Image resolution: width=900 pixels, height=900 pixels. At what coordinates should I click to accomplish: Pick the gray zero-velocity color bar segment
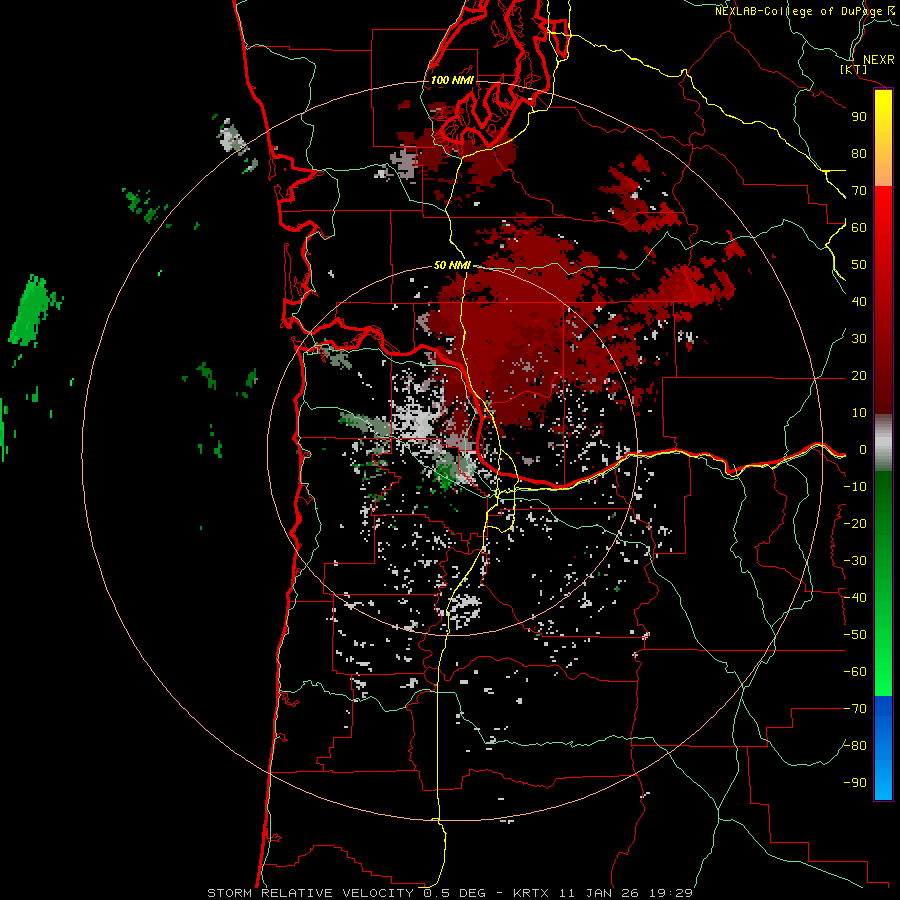tap(883, 443)
